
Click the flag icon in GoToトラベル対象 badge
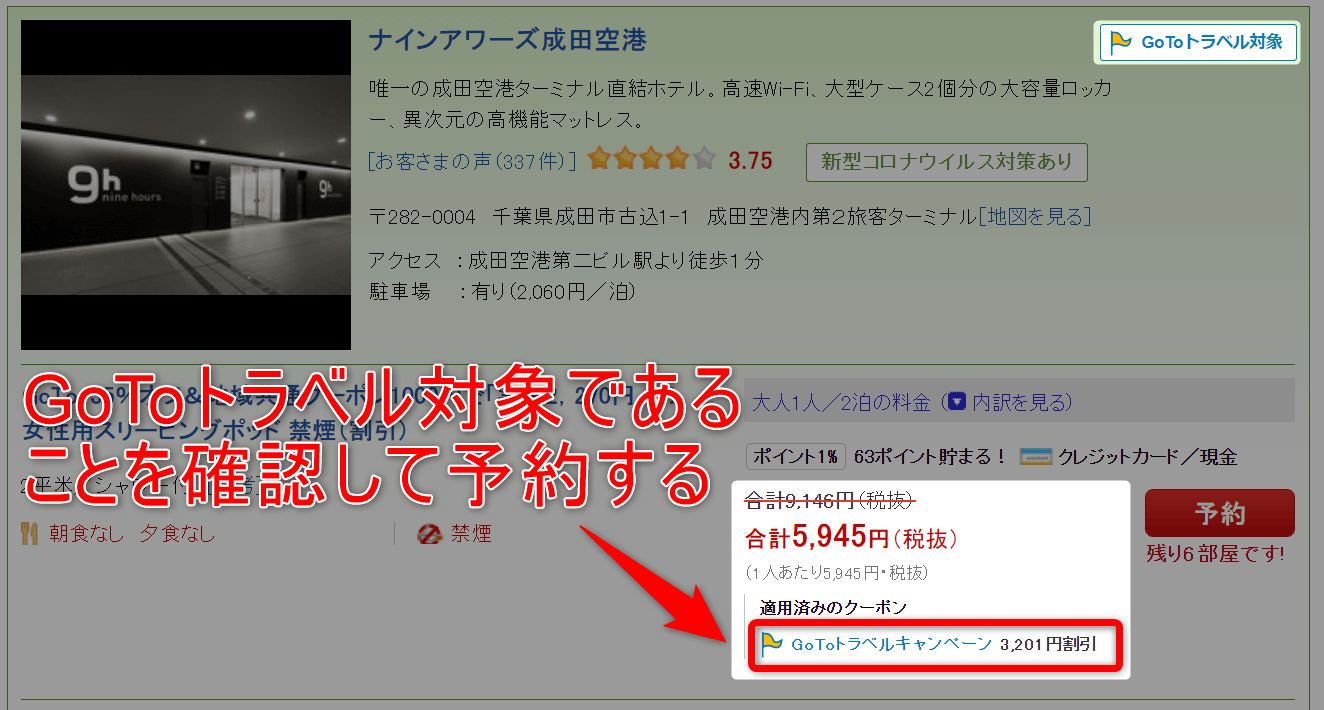[x=1122, y=43]
